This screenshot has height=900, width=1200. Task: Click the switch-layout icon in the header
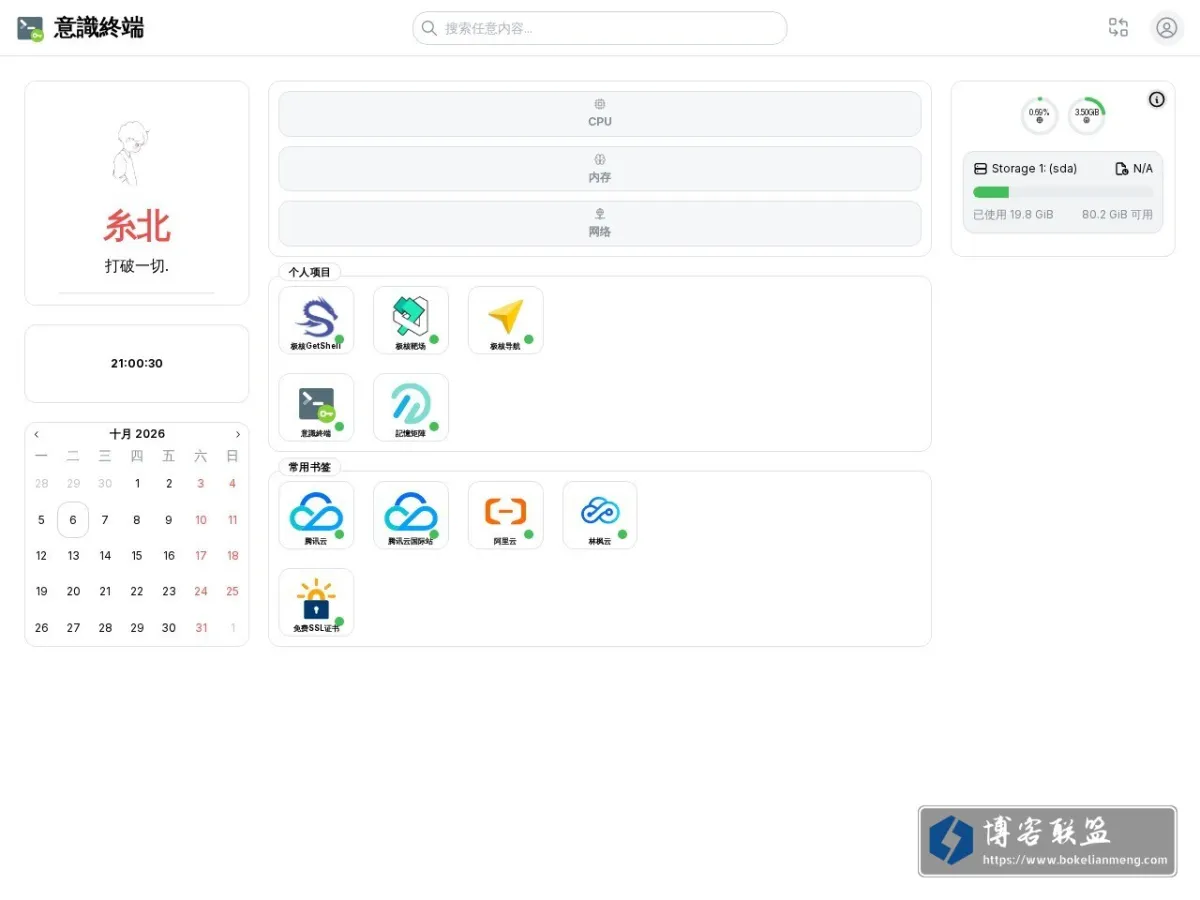[1118, 28]
